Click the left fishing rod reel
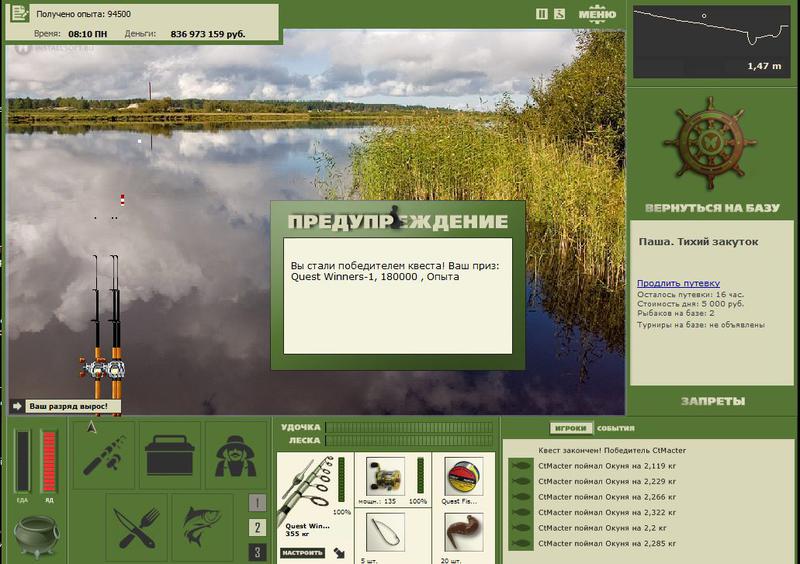Screen dimensions: 800x564 93,368
